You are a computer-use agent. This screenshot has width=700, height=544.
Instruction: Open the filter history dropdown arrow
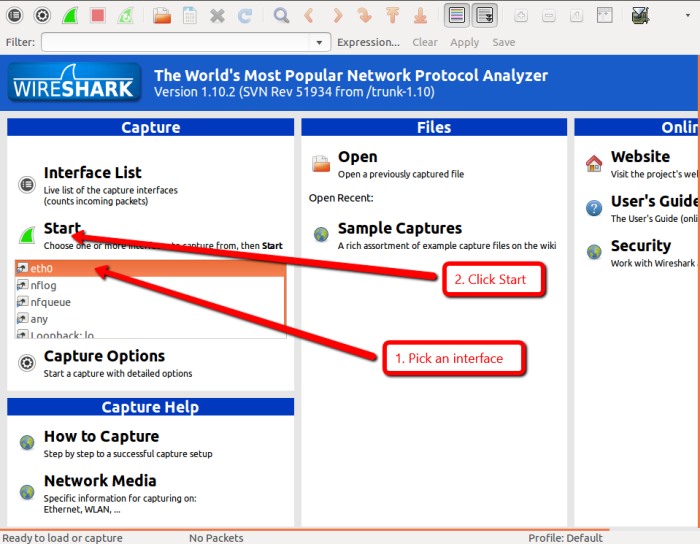tap(320, 42)
